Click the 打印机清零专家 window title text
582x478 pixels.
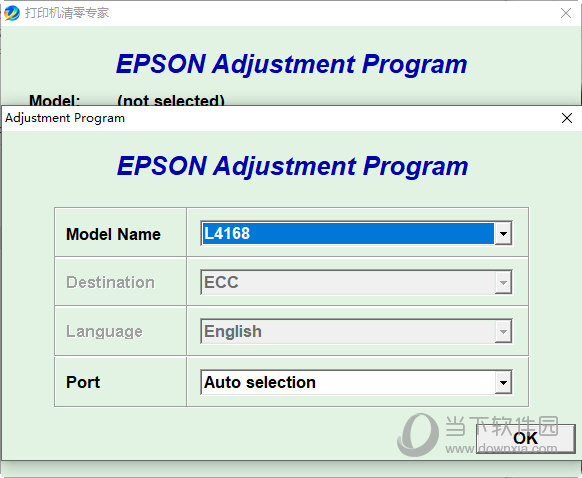[x=67, y=13]
